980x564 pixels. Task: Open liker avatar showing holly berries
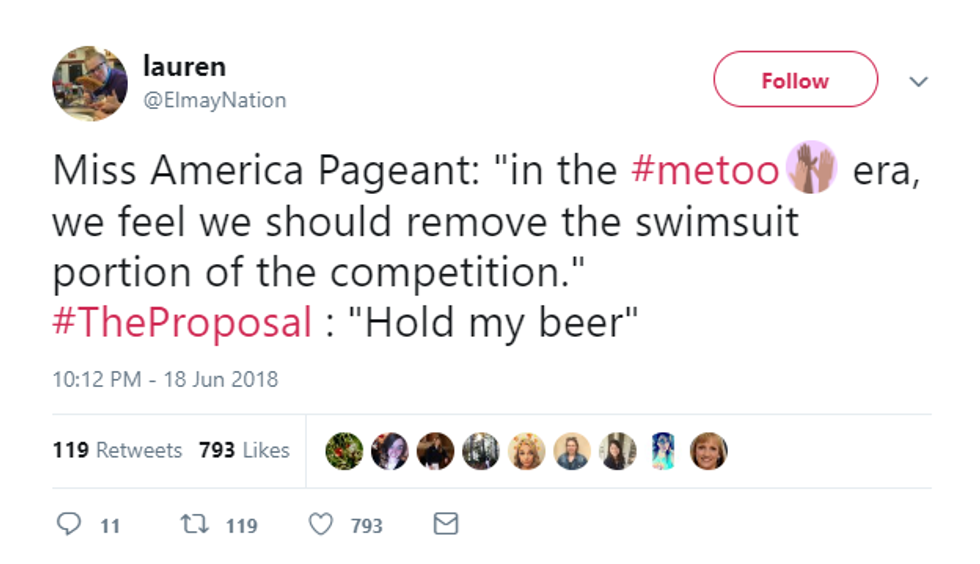(345, 451)
